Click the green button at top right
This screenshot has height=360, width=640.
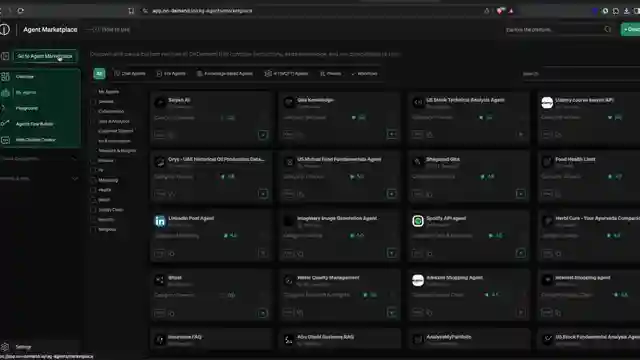pos(631,29)
